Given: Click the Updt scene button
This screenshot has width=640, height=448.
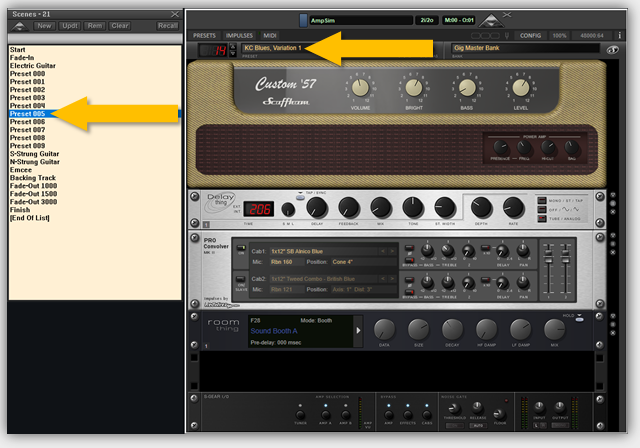Looking at the screenshot, I should click(70, 25).
